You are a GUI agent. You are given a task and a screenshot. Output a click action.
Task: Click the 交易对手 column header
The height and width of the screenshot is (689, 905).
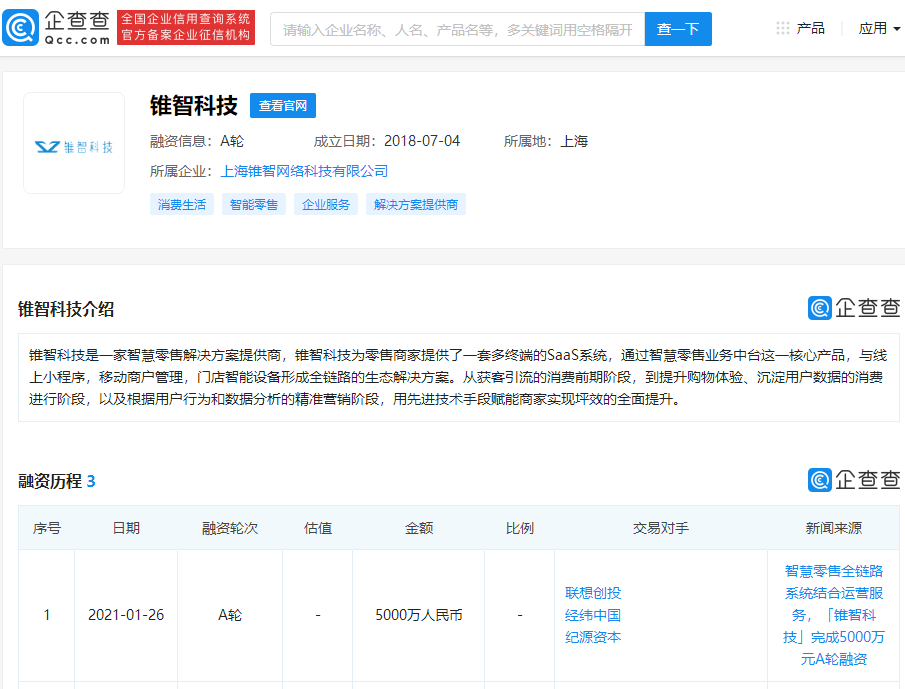coord(661,528)
